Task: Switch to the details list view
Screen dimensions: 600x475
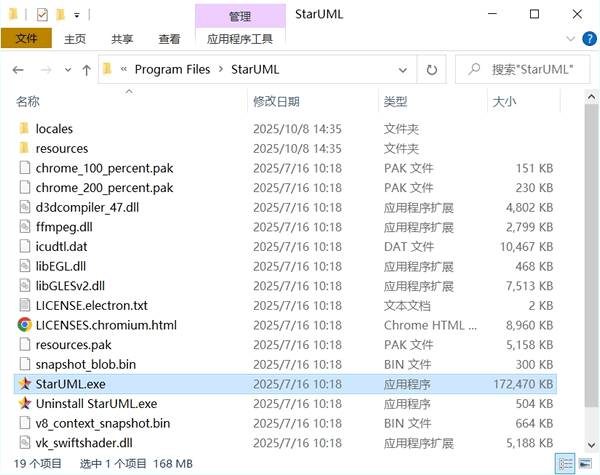Action: (x=567, y=464)
